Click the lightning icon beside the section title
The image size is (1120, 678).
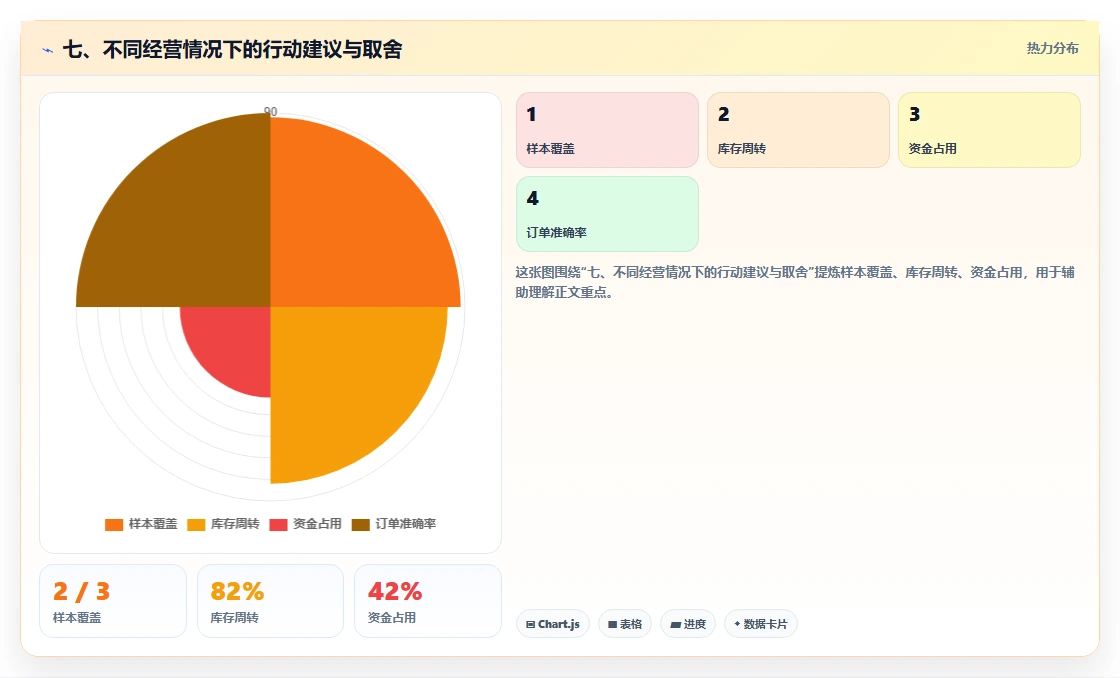tap(48, 50)
